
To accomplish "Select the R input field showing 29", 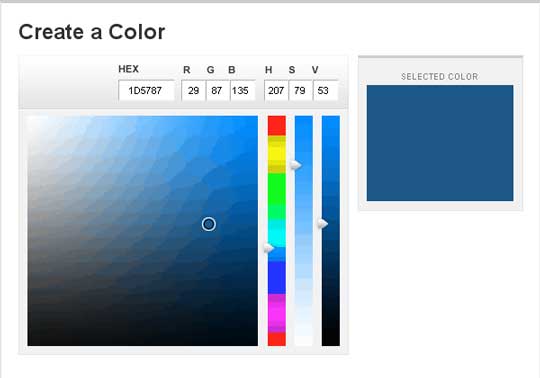I will point(194,91).
